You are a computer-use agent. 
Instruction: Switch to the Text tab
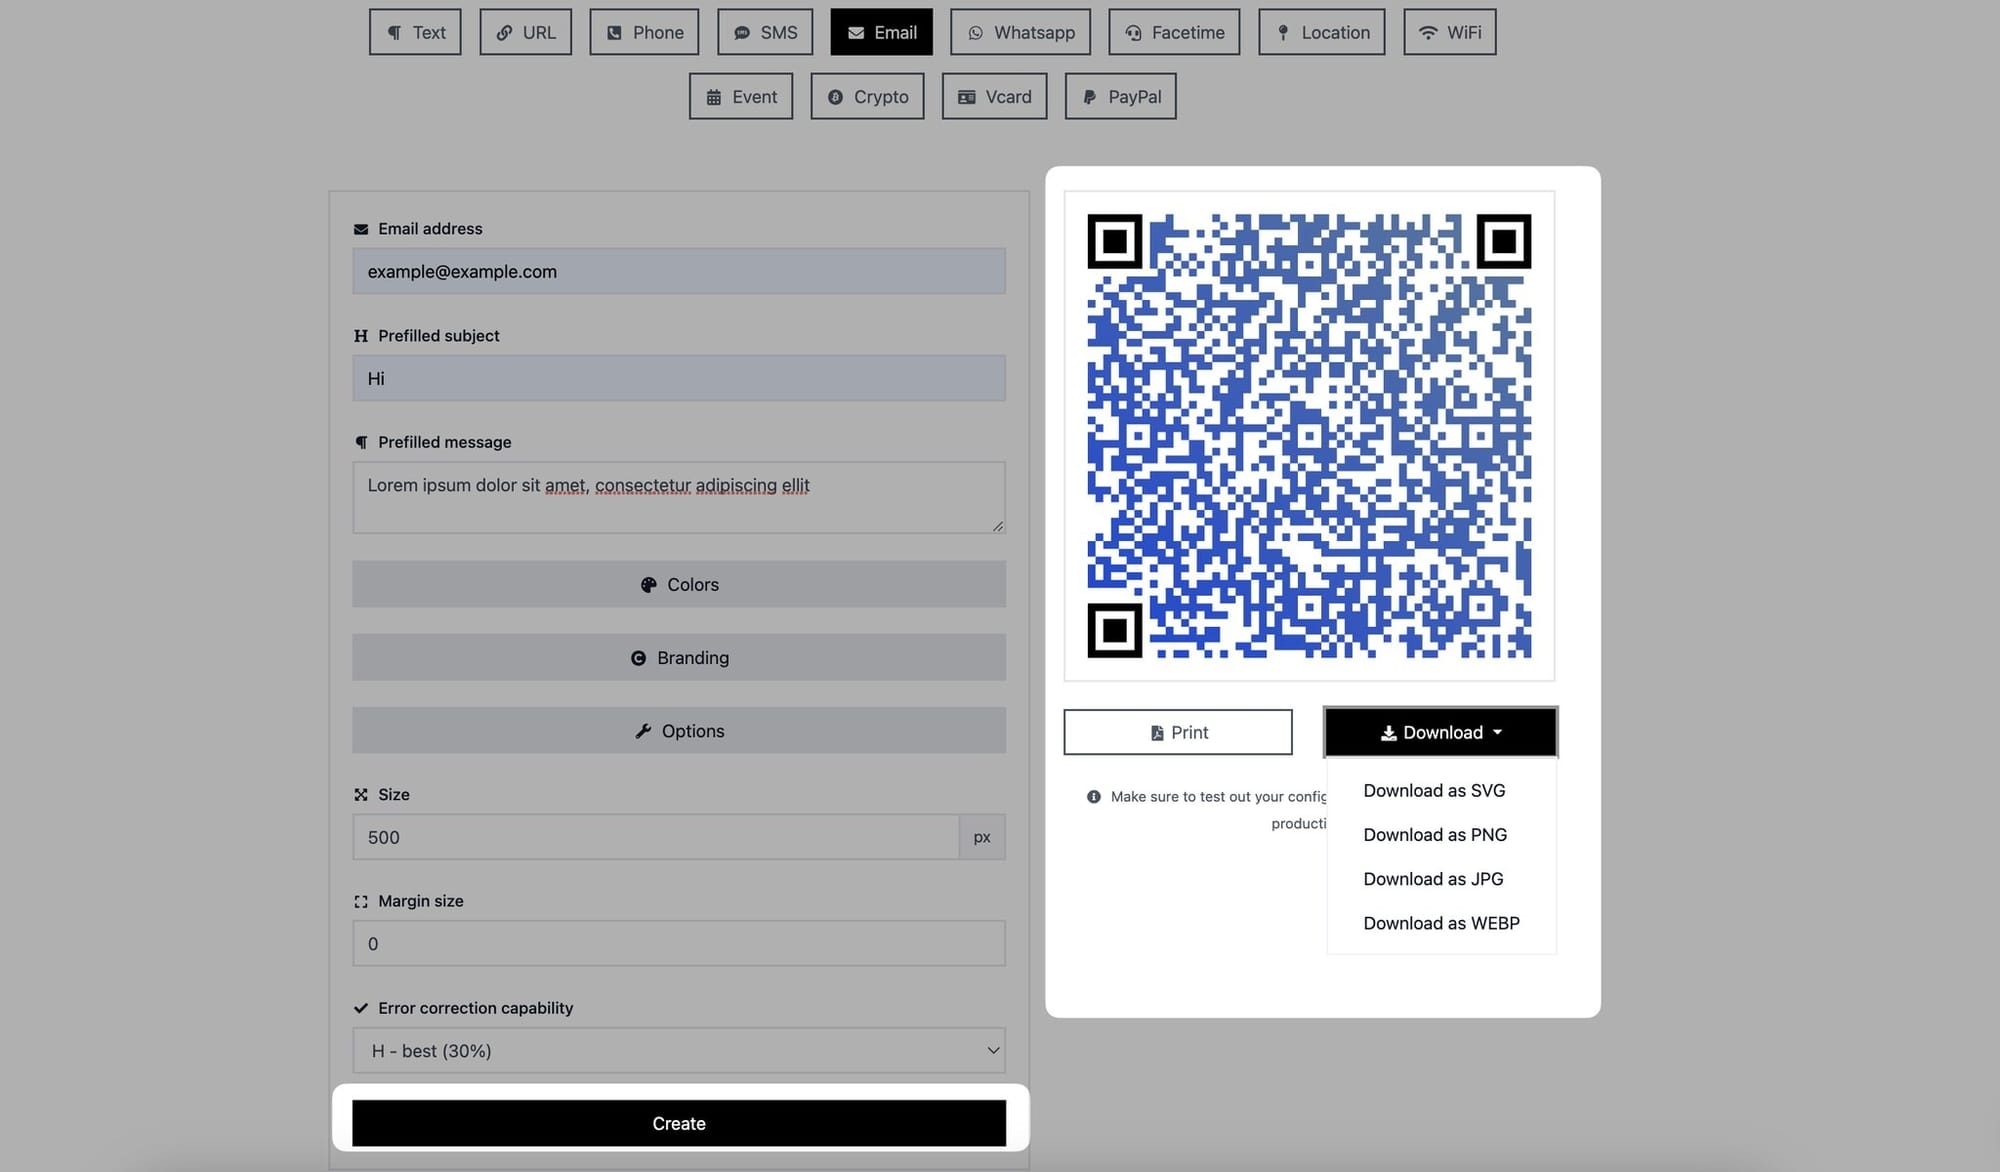414,31
